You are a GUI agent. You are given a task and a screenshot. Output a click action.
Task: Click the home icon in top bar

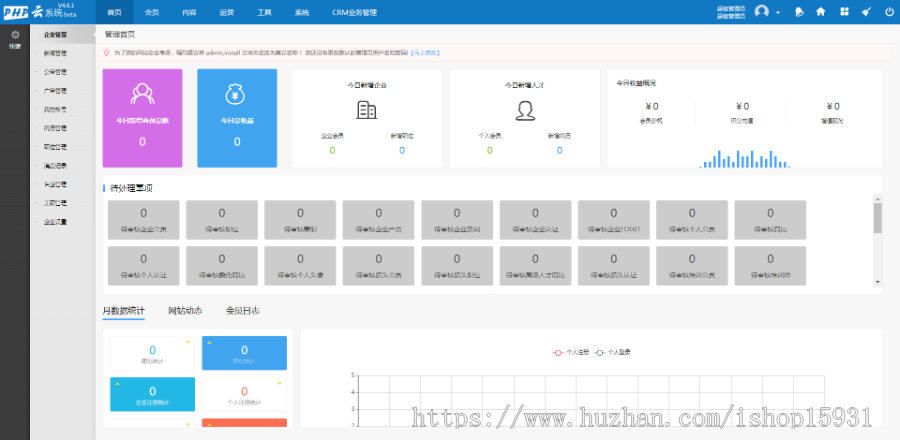coord(821,12)
